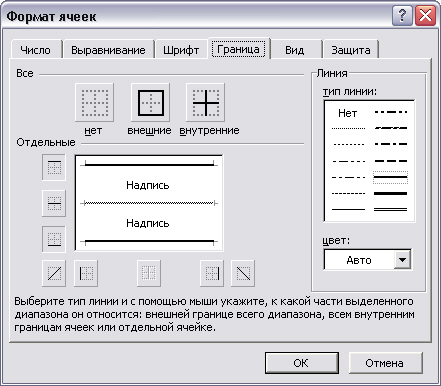The height and width of the screenshot is (386, 441).
Task: Choose the double line style
Action: pyautogui.click(x=391, y=209)
